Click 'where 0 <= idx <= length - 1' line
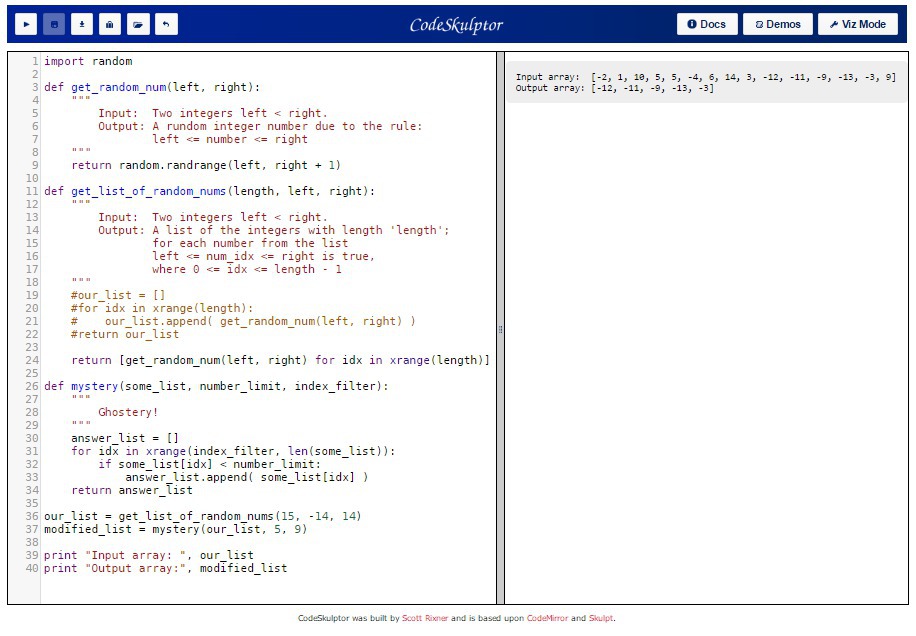Image resolution: width=916 pixels, height=636 pixels. coord(247,269)
